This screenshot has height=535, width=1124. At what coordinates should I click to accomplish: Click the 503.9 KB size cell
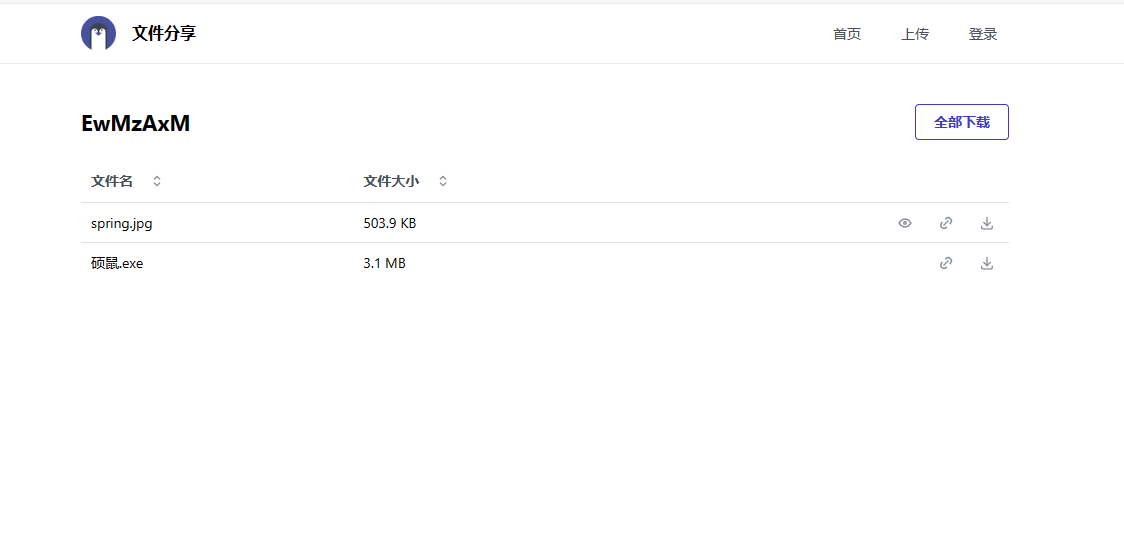coord(390,223)
